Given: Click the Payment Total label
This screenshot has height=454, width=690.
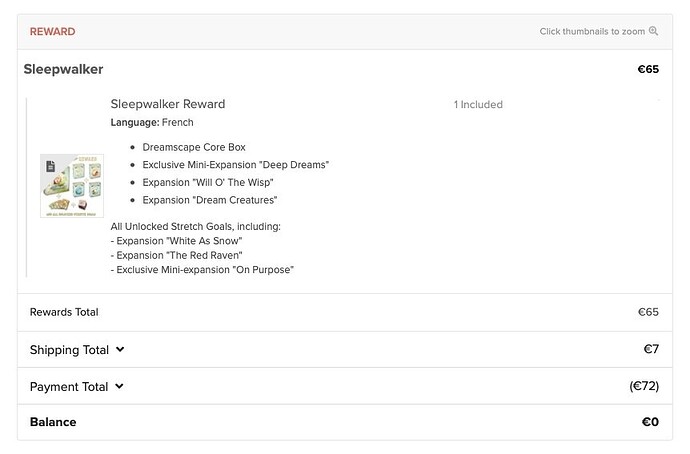Looking at the screenshot, I should click(69, 386).
